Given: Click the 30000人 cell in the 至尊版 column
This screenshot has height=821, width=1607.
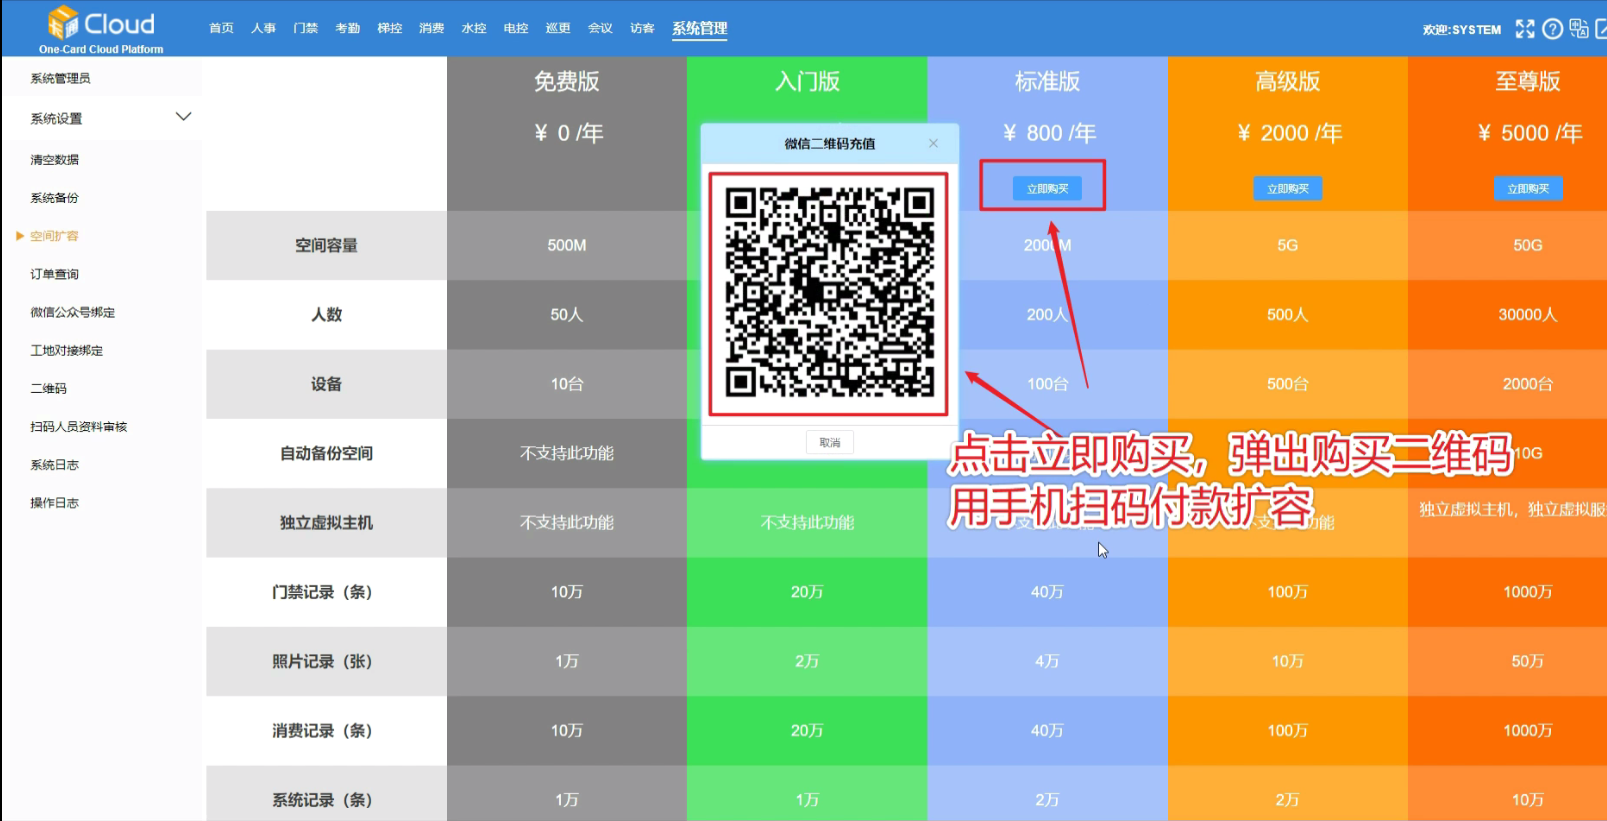Looking at the screenshot, I should (1528, 314).
